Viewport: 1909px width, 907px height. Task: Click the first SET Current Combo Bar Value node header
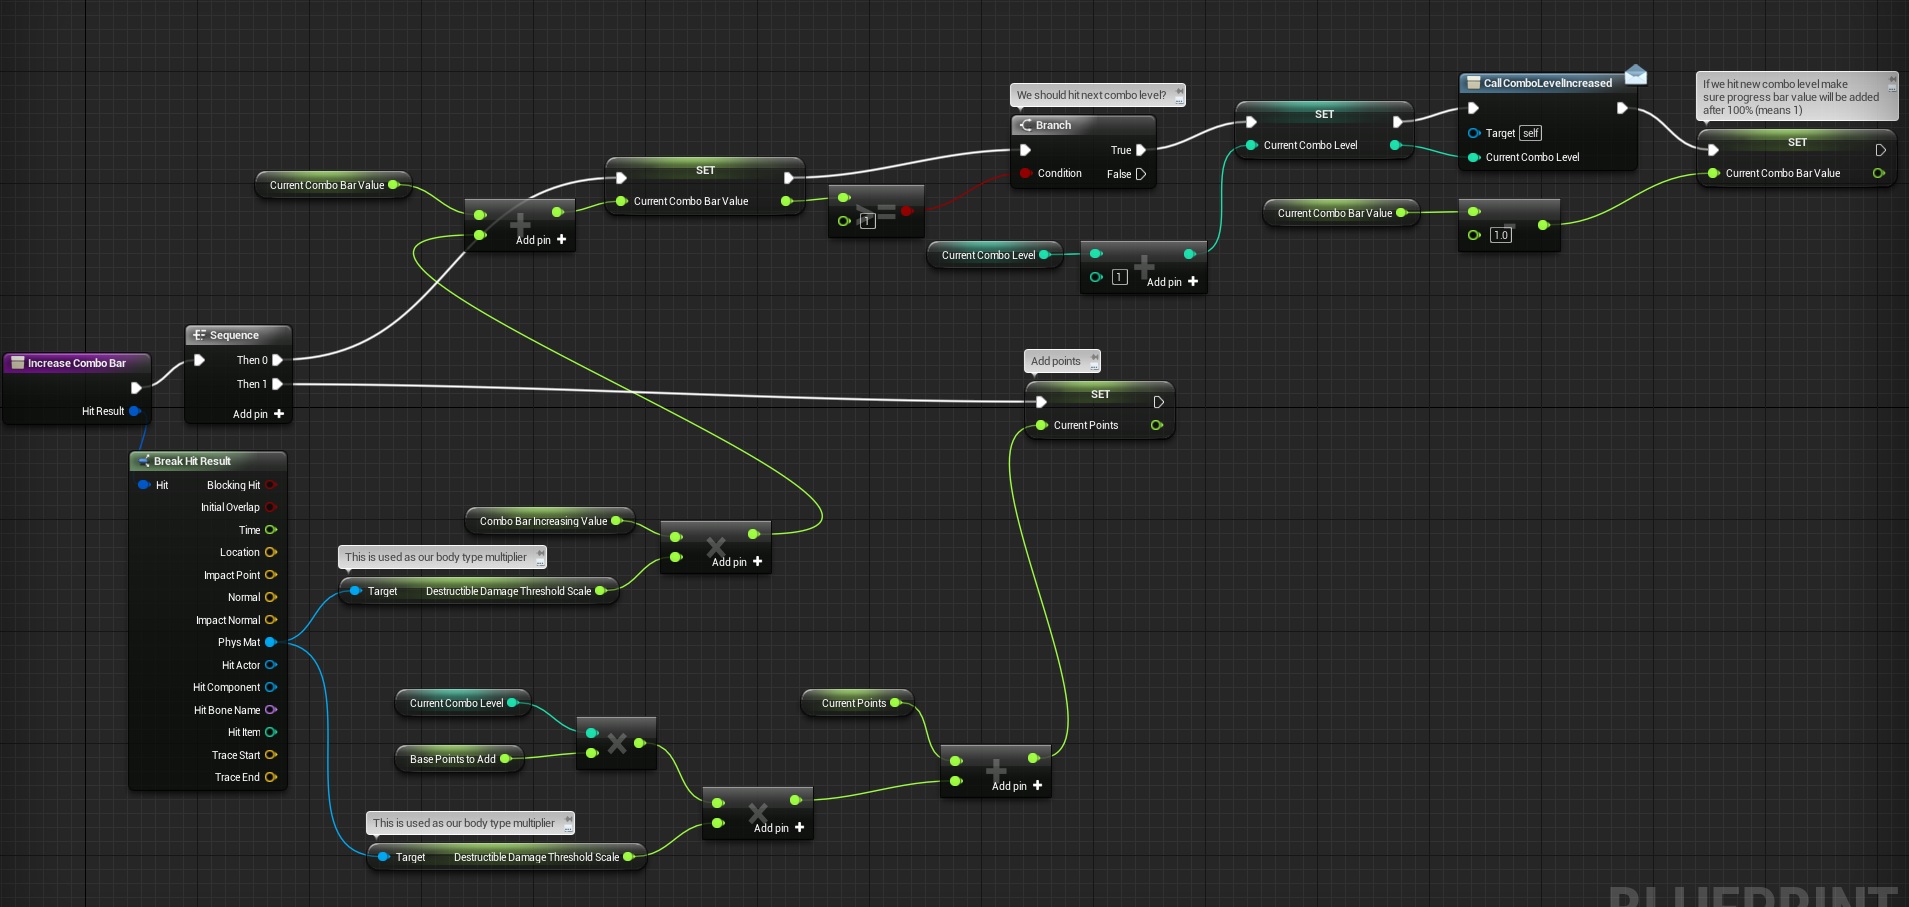(705, 170)
